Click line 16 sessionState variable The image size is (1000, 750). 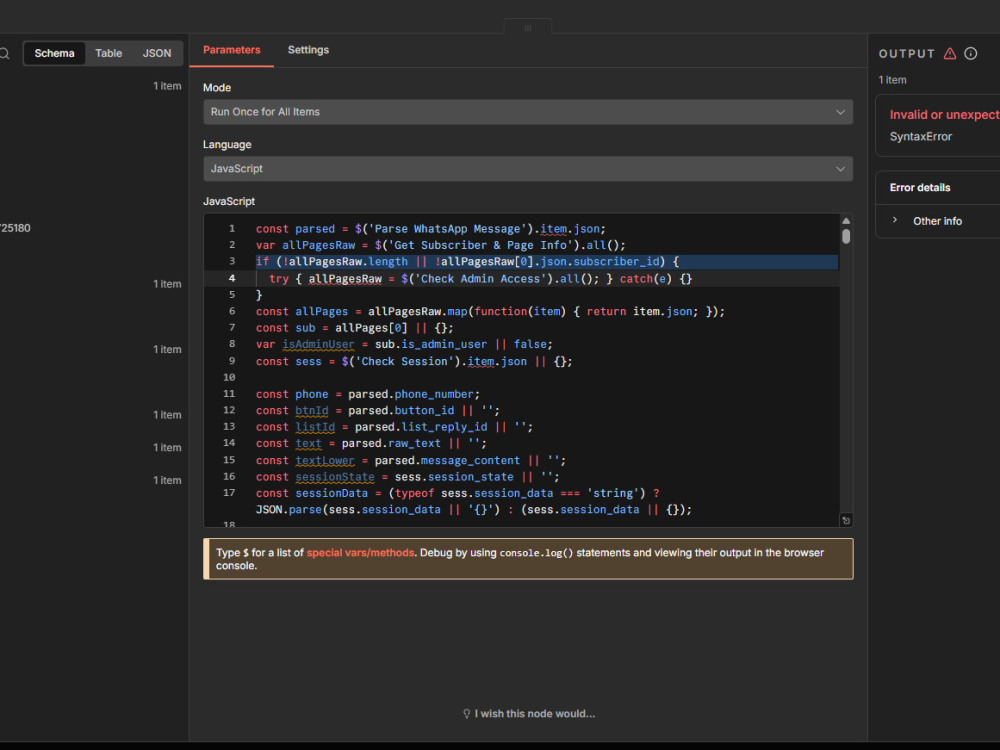[335, 477]
